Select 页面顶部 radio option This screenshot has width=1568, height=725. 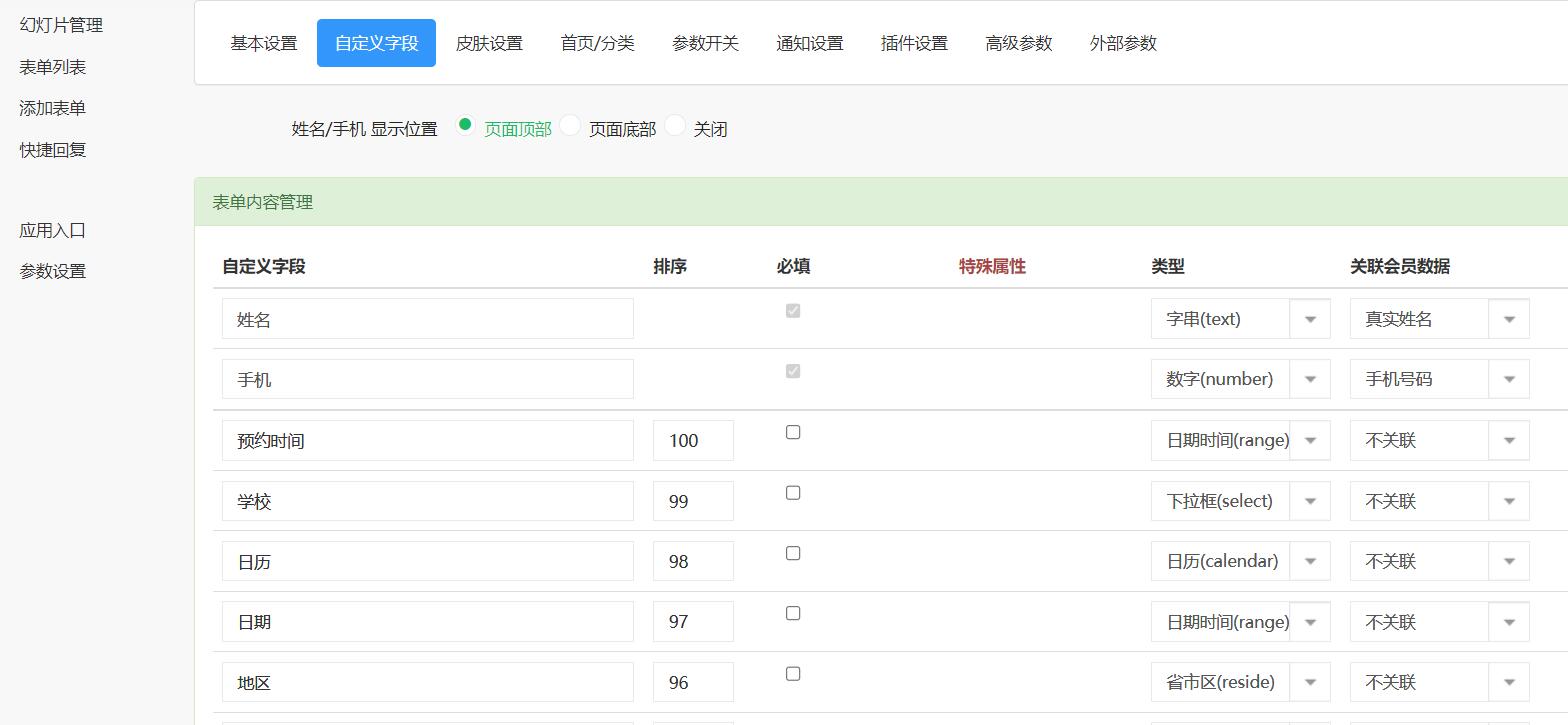pyautogui.click(x=465, y=125)
